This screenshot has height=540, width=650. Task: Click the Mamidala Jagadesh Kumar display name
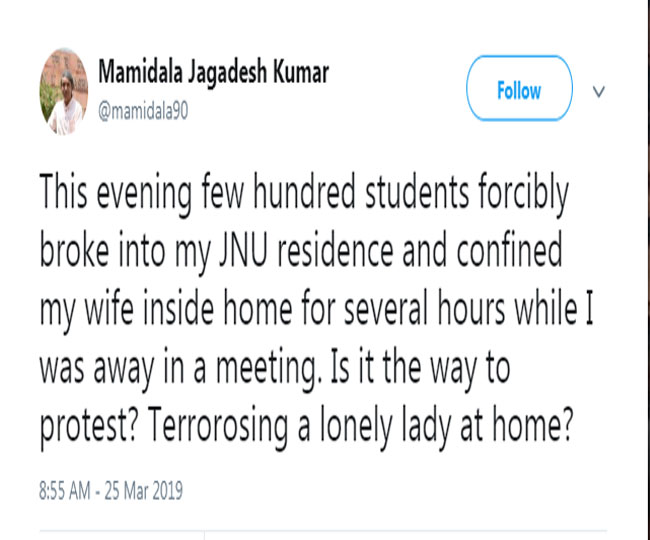[213, 73]
